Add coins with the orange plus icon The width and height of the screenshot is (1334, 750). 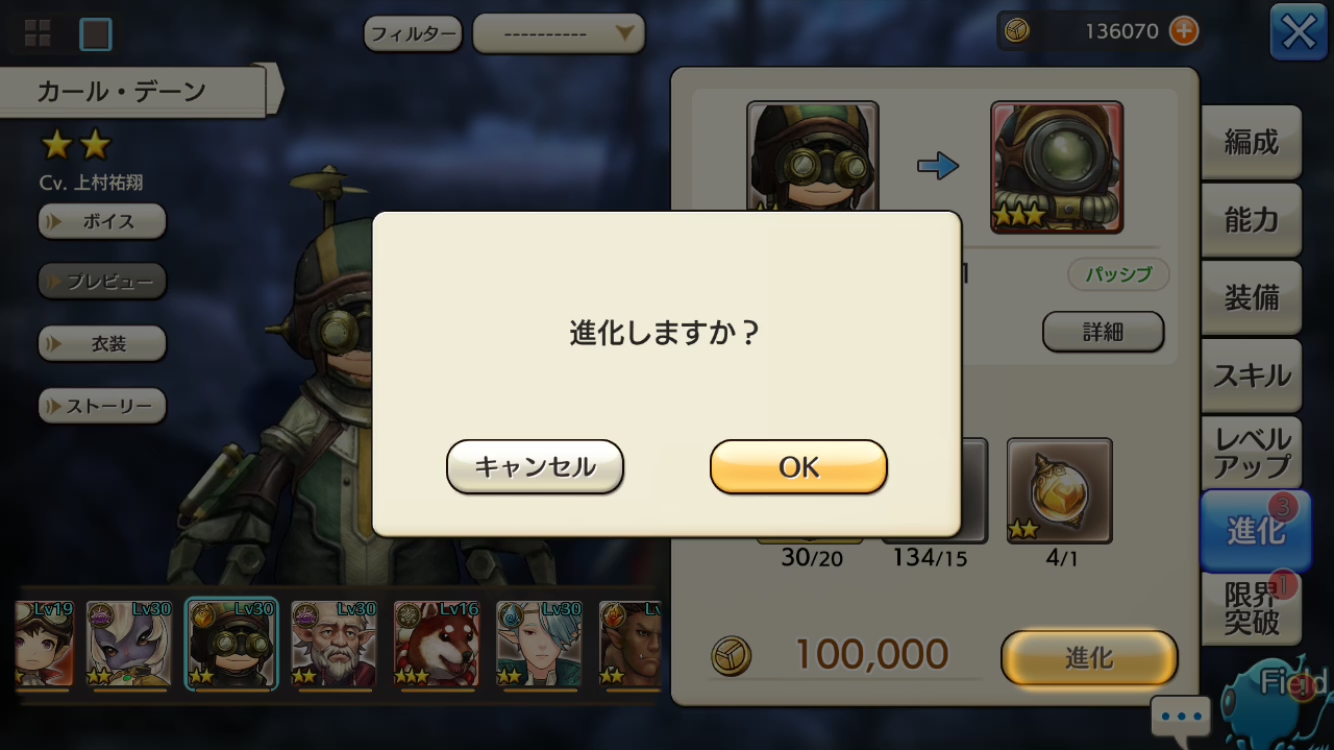tap(1183, 31)
